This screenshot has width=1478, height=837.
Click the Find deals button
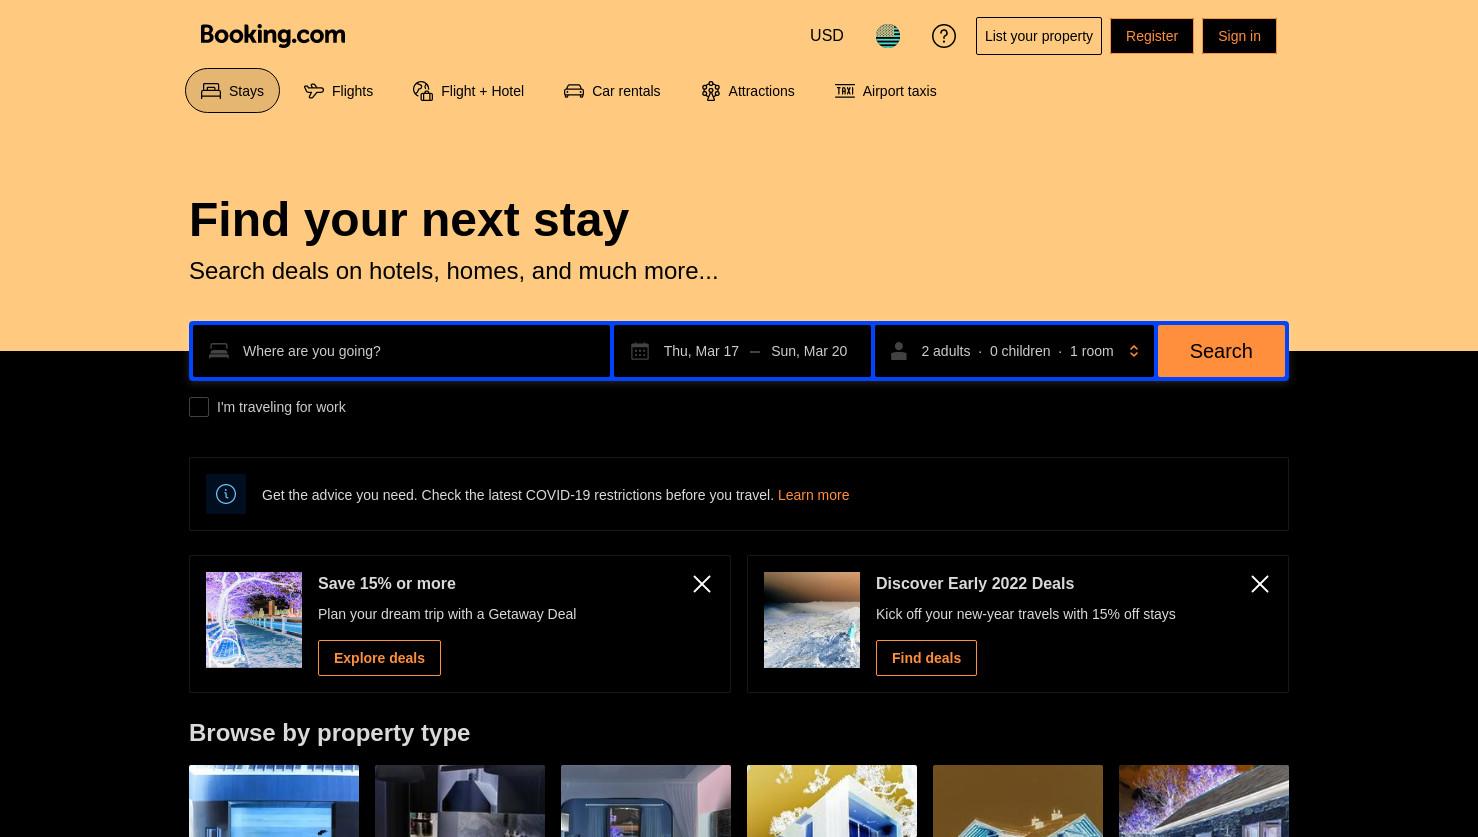coord(926,658)
